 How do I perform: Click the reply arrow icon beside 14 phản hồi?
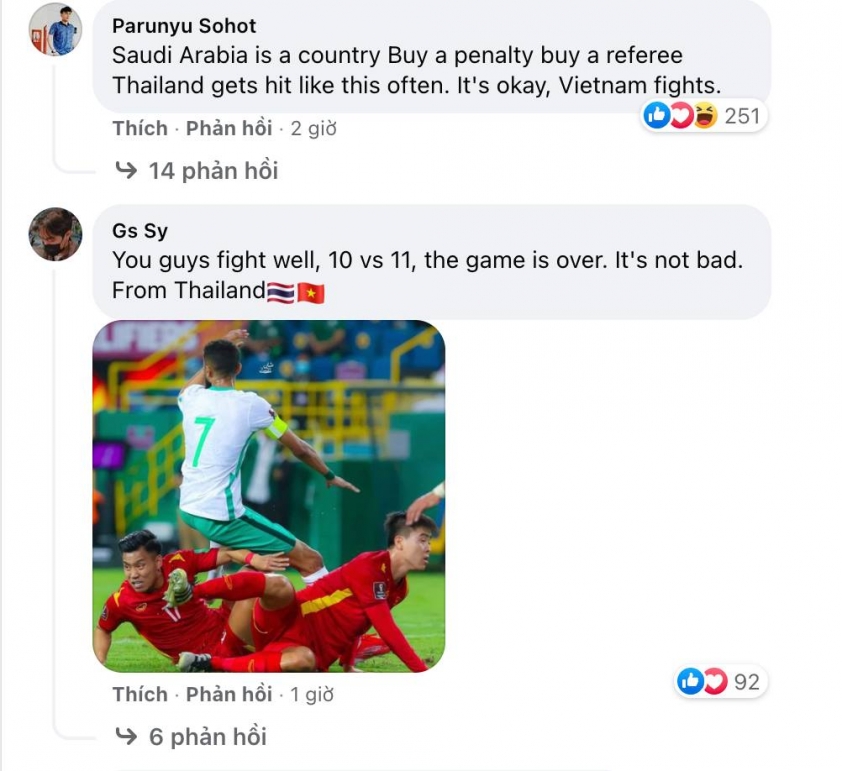(127, 170)
